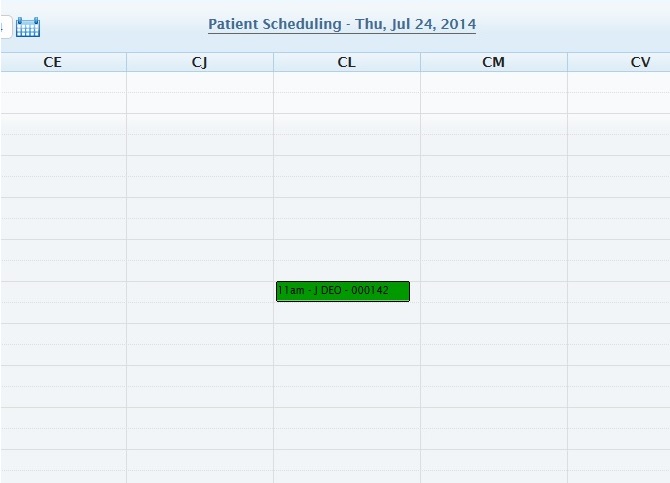Select first time slot under CL header

tap(346, 82)
